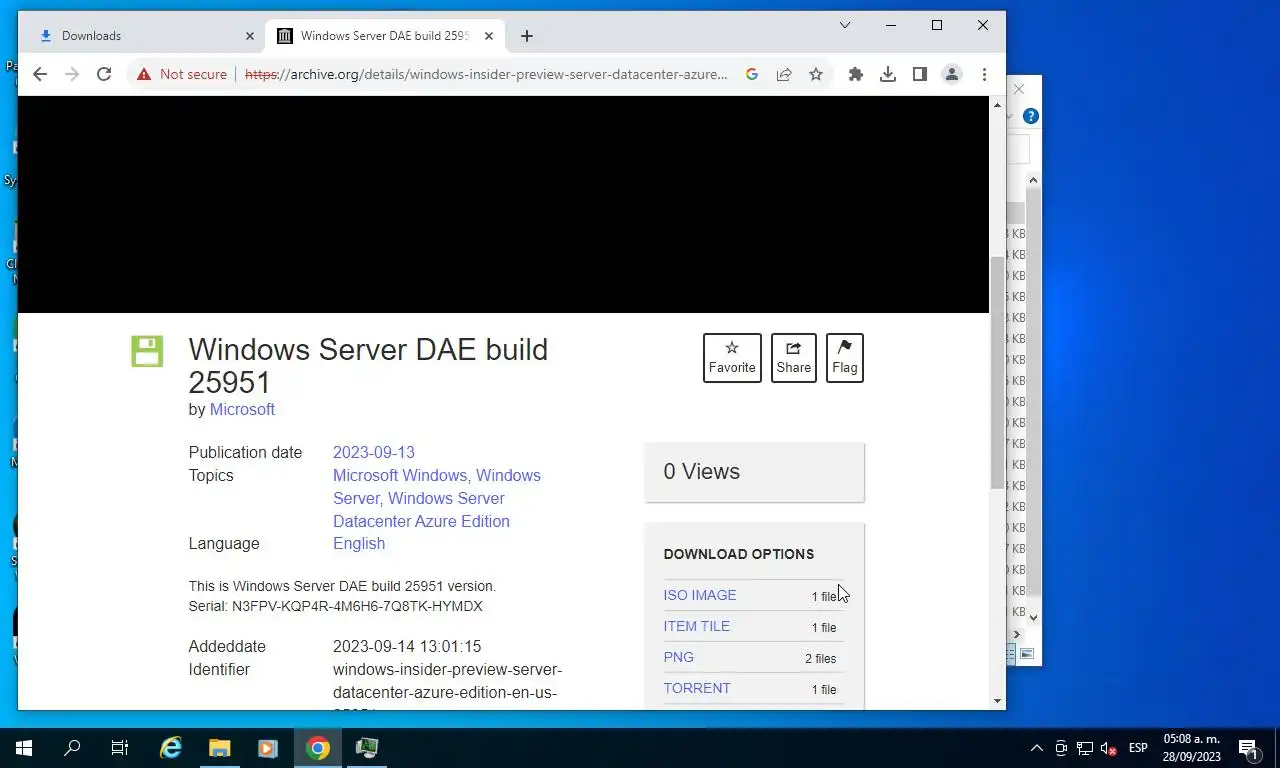Click the muted volume tray icon
The width and height of the screenshot is (1280, 768).
(x=1109, y=748)
